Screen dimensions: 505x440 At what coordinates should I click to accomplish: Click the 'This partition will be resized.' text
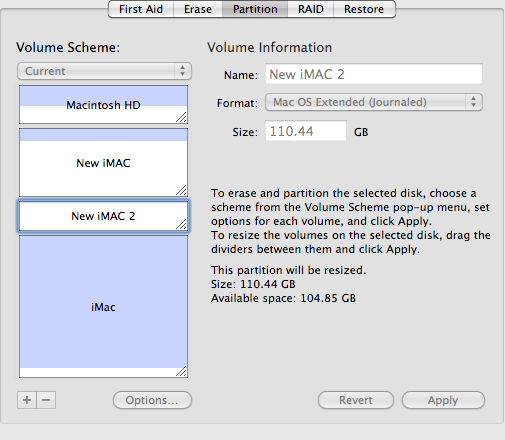point(288,270)
